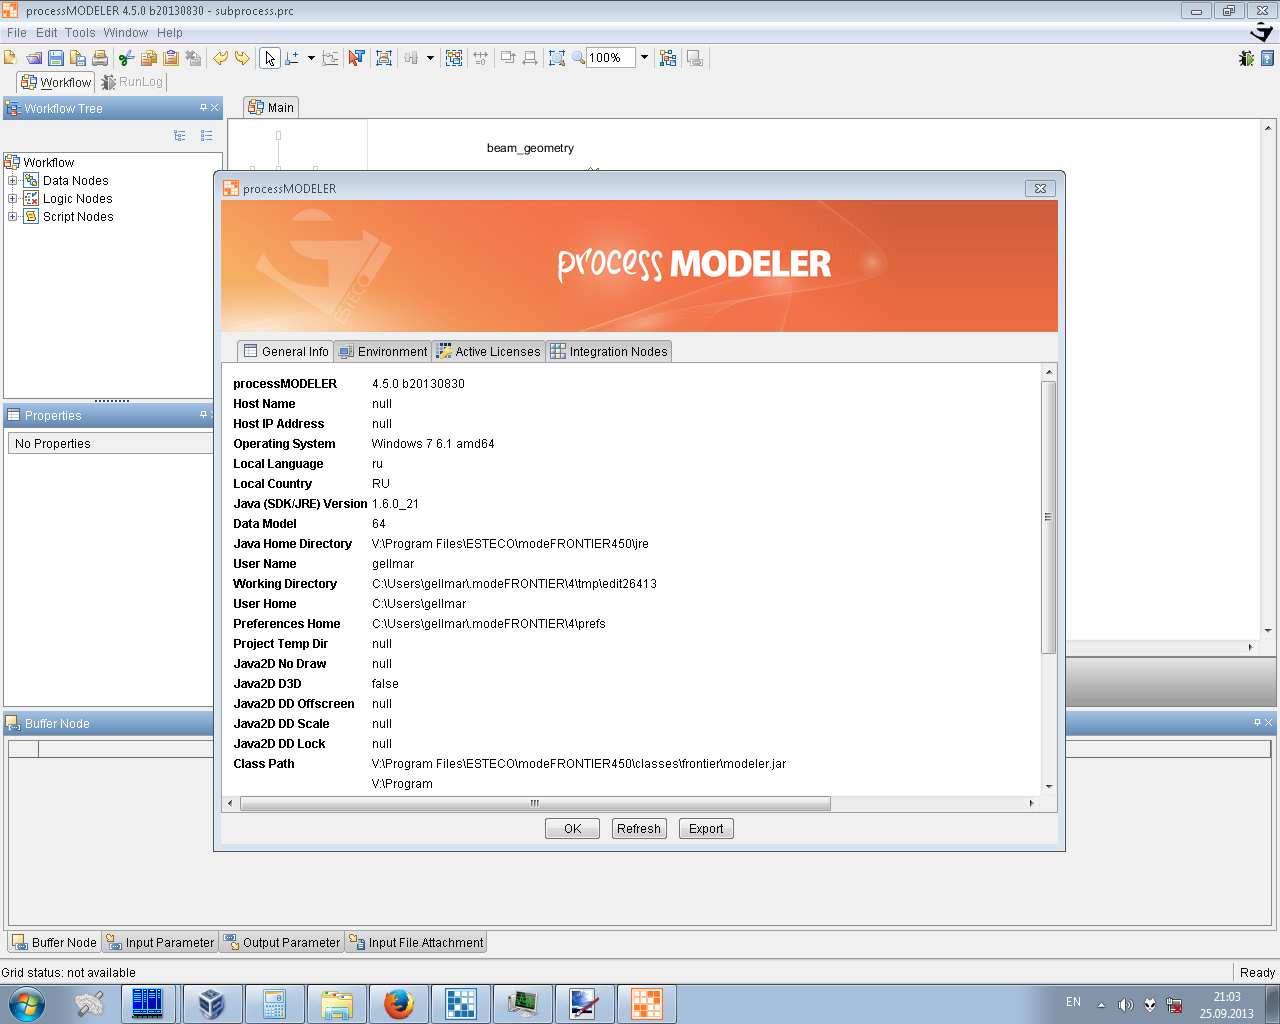
Task: Open the File menu
Action: point(17,33)
